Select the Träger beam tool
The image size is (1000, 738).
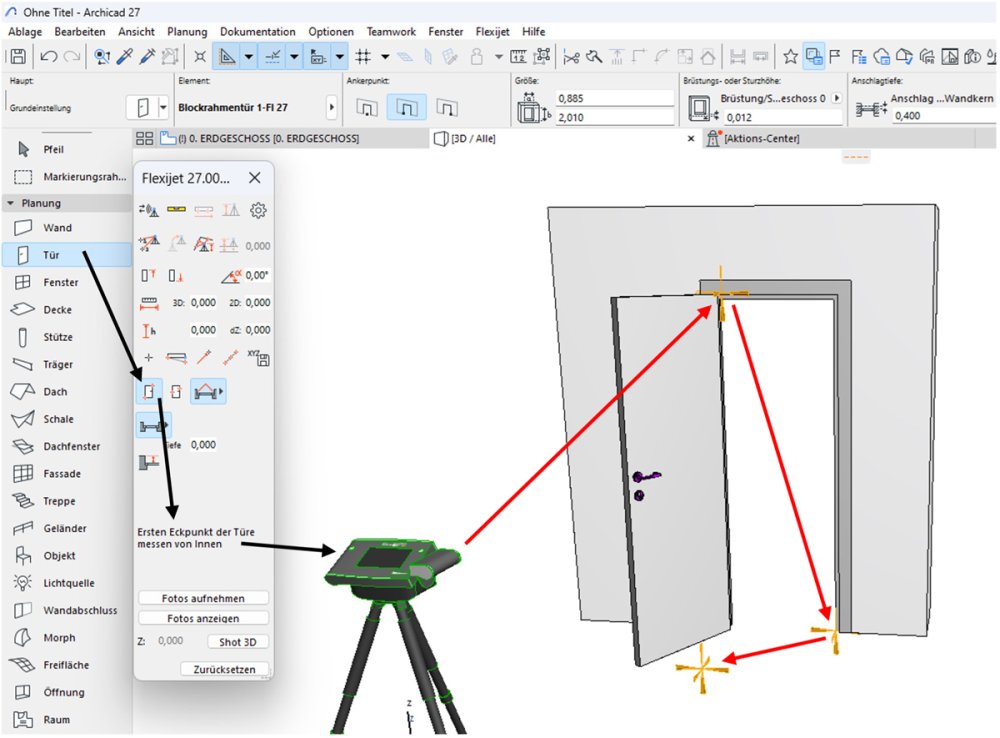(x=66, y=364)
